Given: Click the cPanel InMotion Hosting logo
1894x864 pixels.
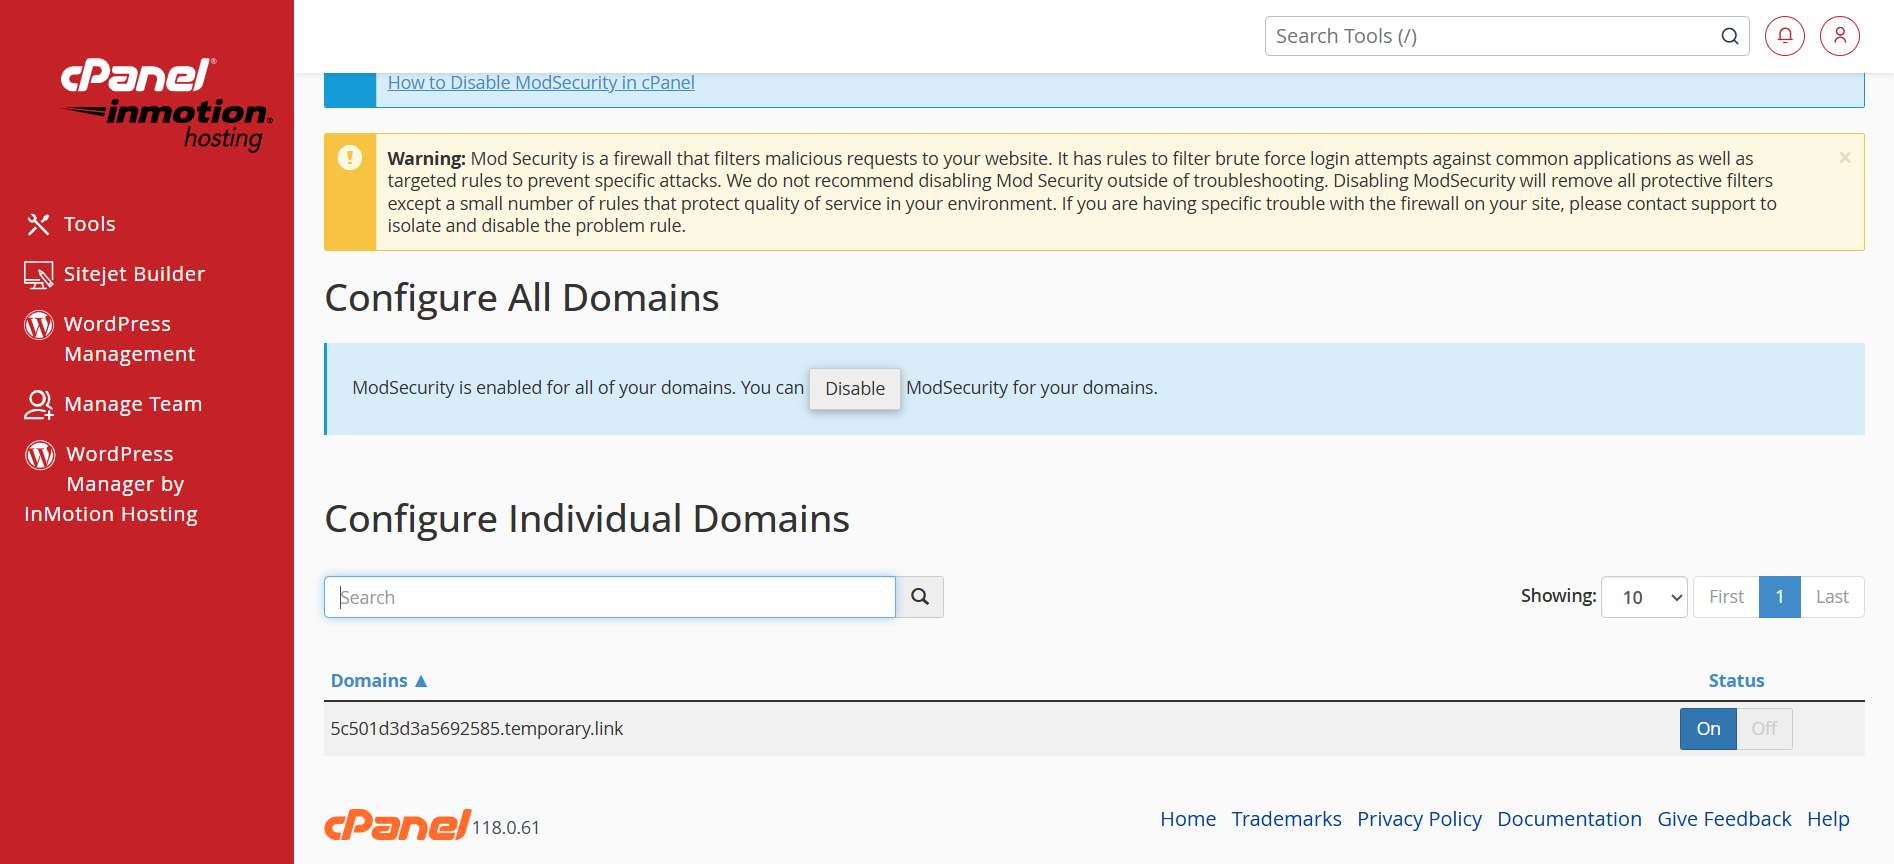Looking at the screenshot, I should 167,104.
